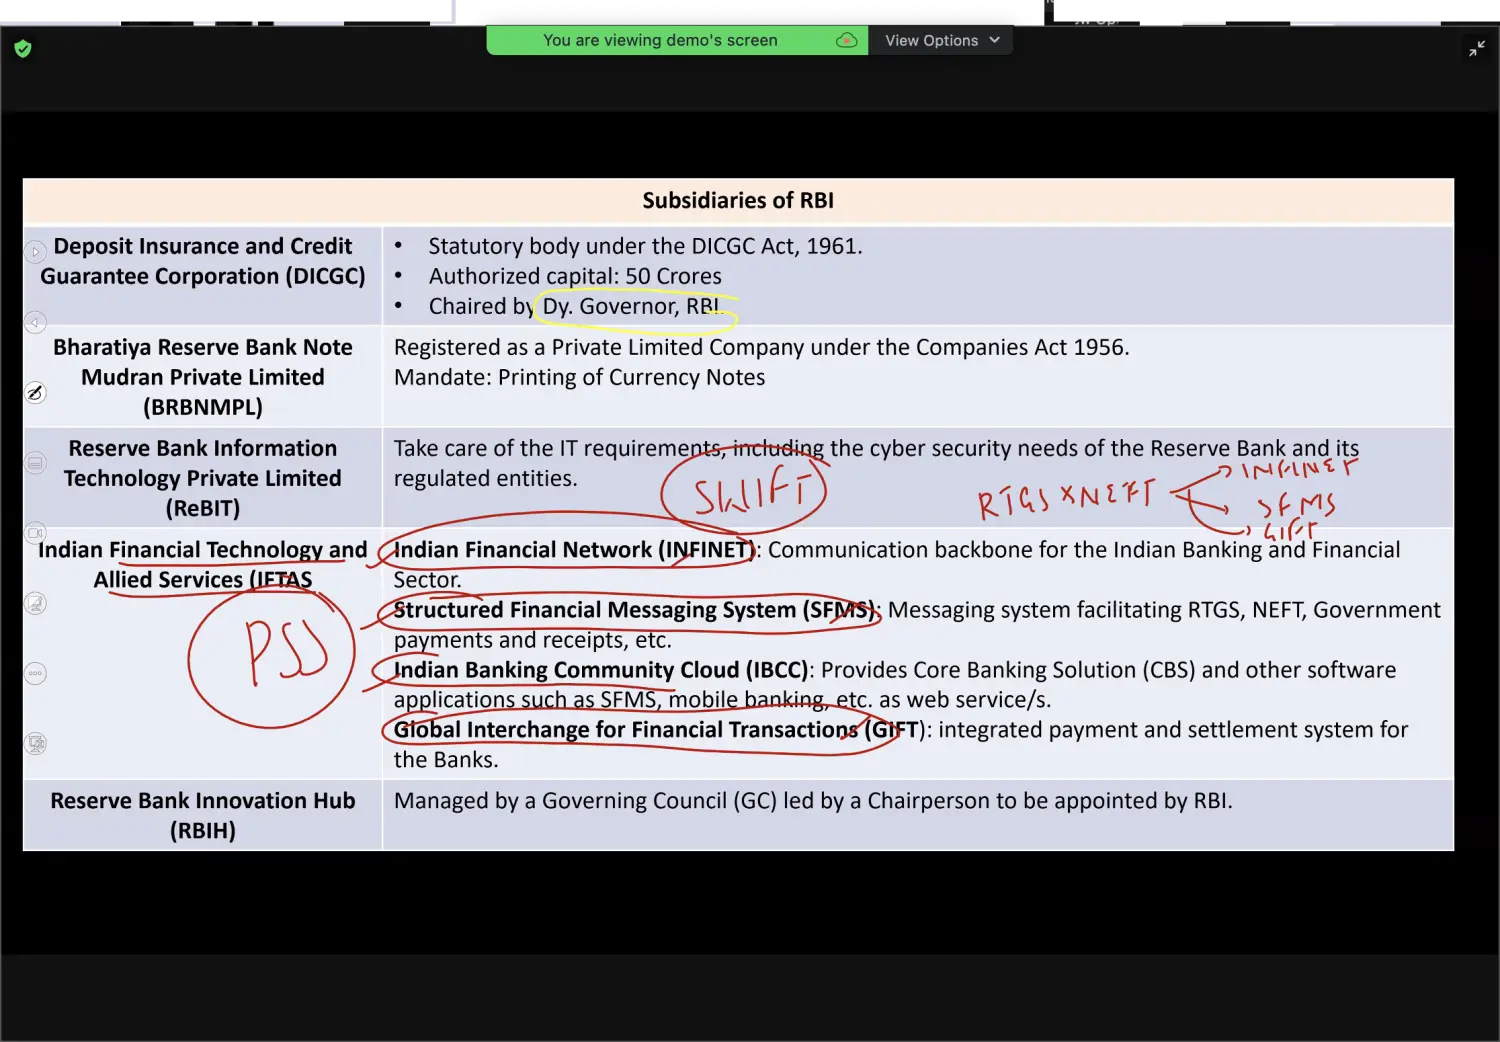Click 'Mandate: Printing of Currency Notes' line
Screen dimensions: 1500x1042
click(579, 377)
